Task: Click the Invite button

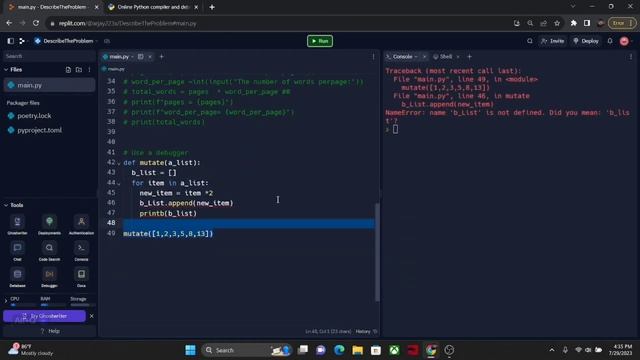Action: pos(552,41)
